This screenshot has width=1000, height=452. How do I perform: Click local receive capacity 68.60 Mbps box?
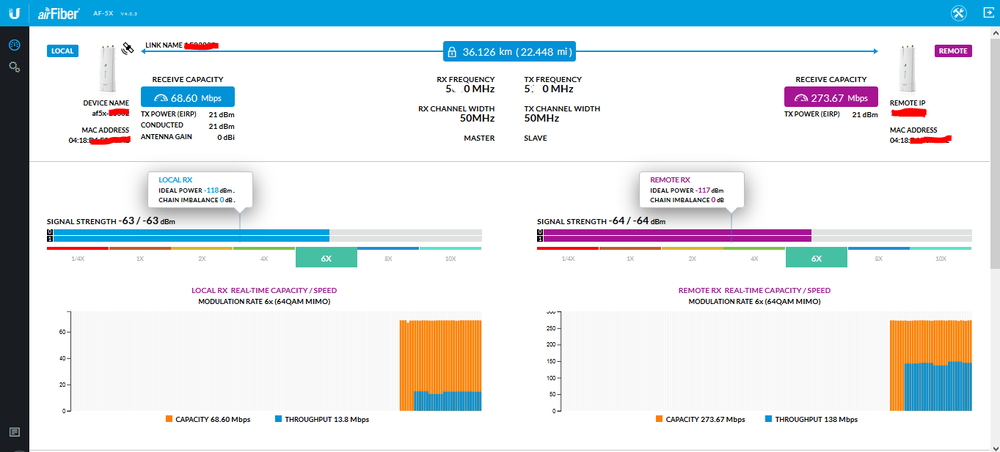click(187, 97)
